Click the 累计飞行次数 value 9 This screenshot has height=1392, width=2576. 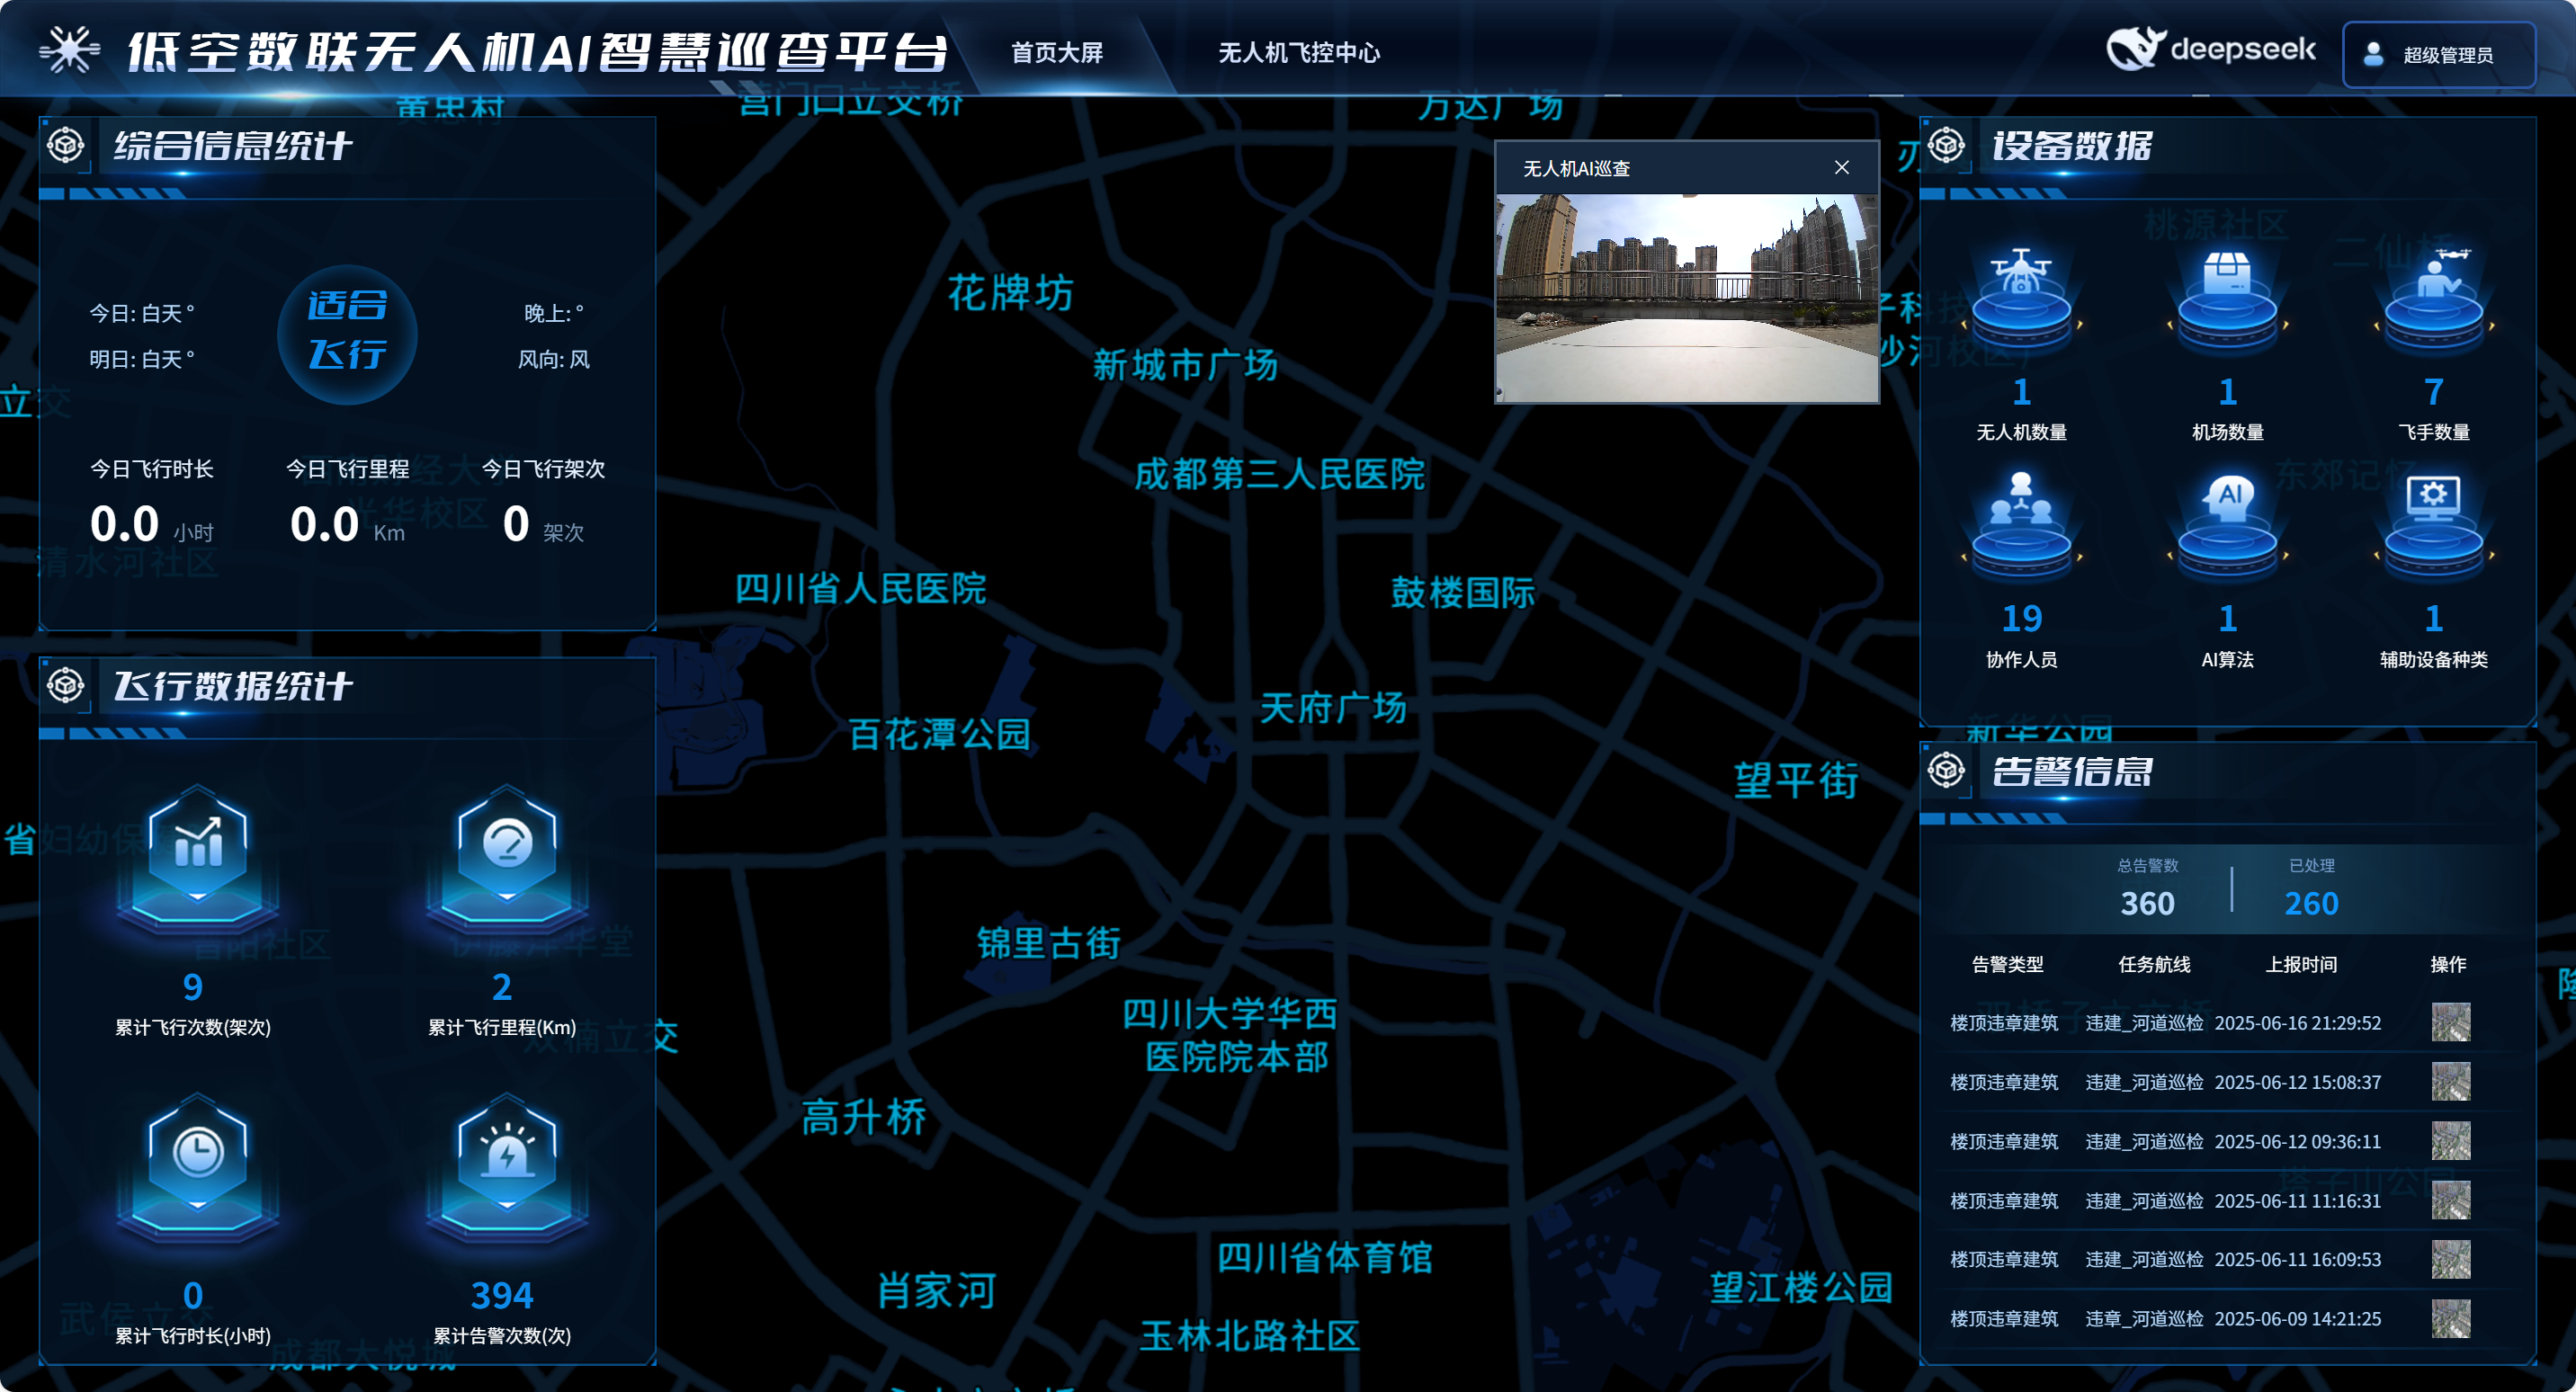[193, 988]
